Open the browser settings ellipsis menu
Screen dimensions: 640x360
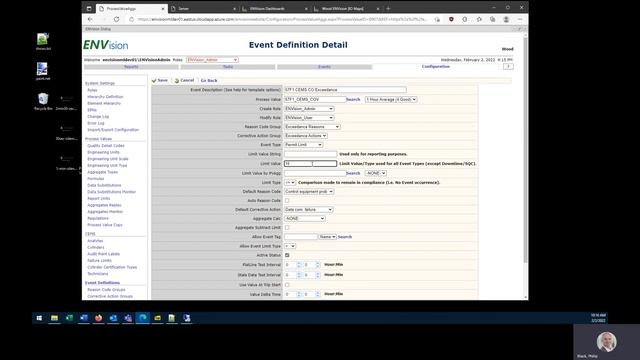click(x=520, y=19)
